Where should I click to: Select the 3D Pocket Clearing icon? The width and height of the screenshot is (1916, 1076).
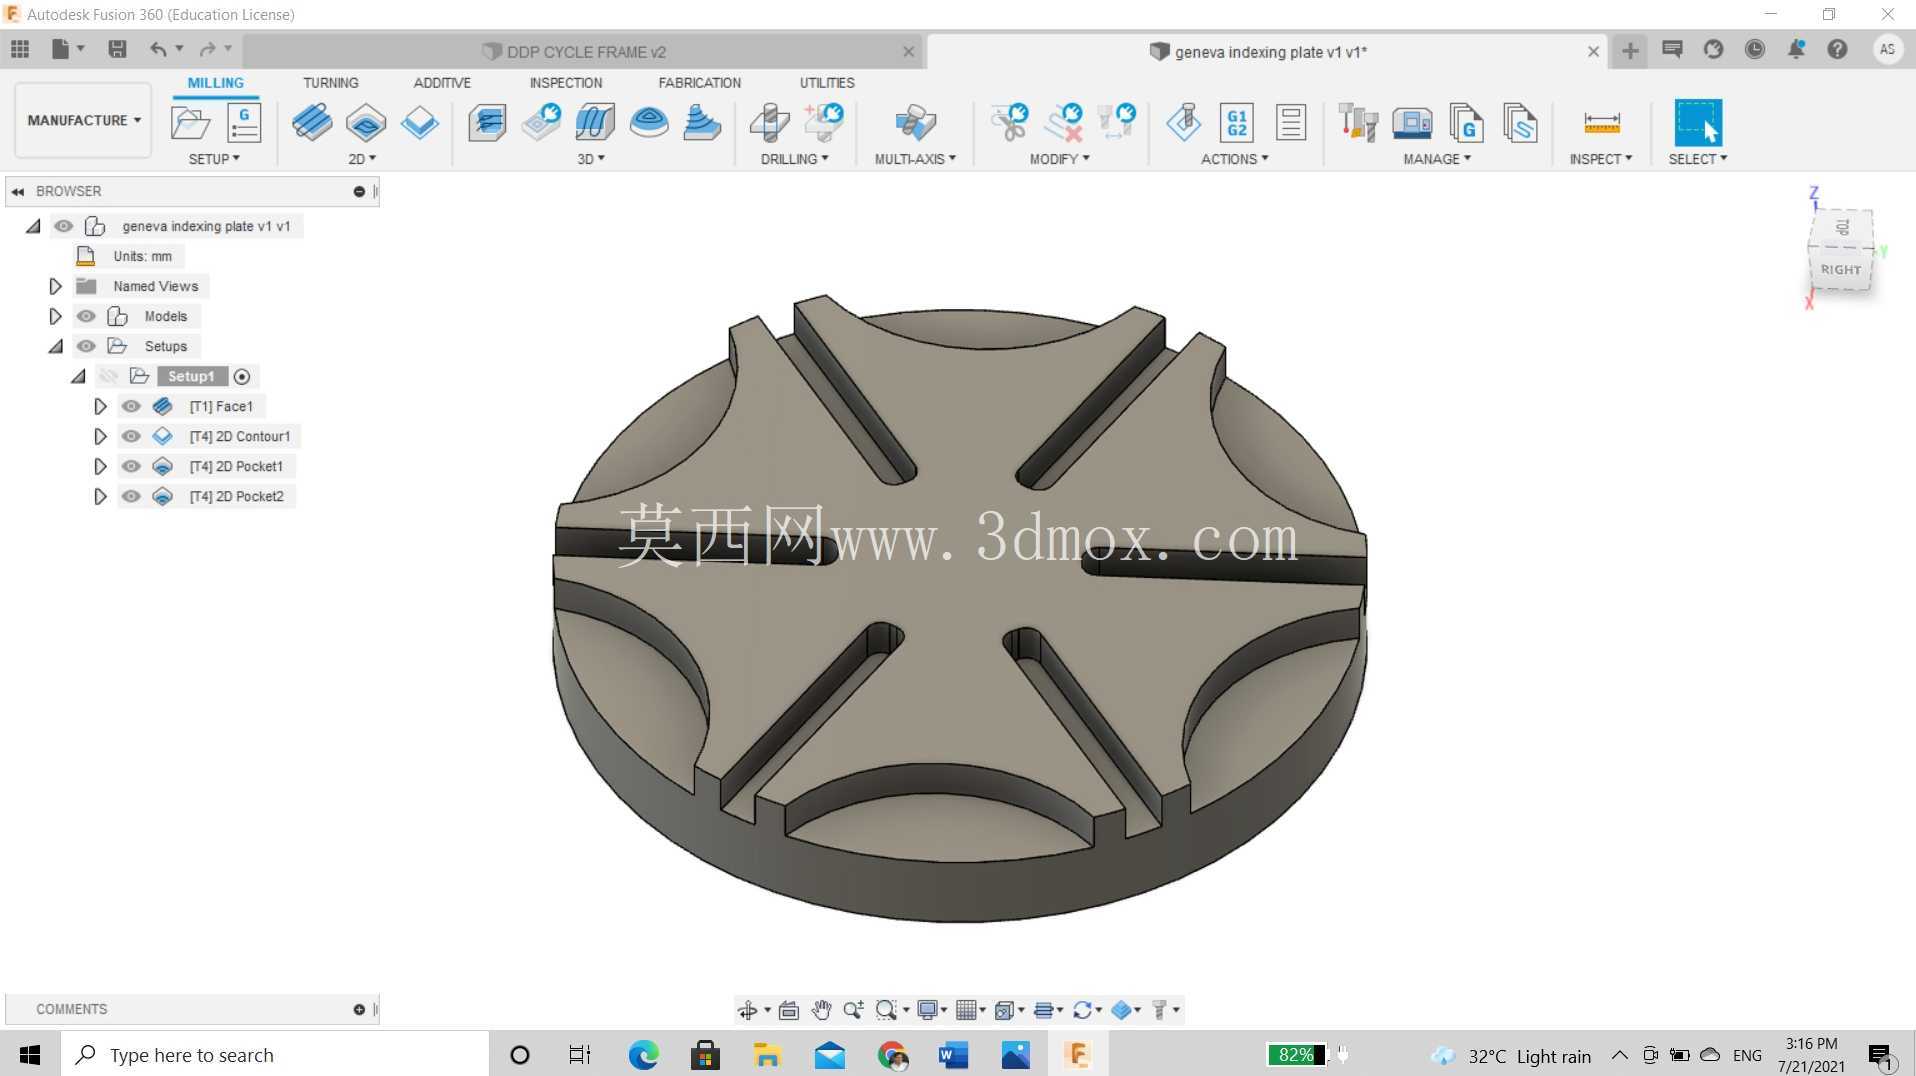[x=541, y=123]
